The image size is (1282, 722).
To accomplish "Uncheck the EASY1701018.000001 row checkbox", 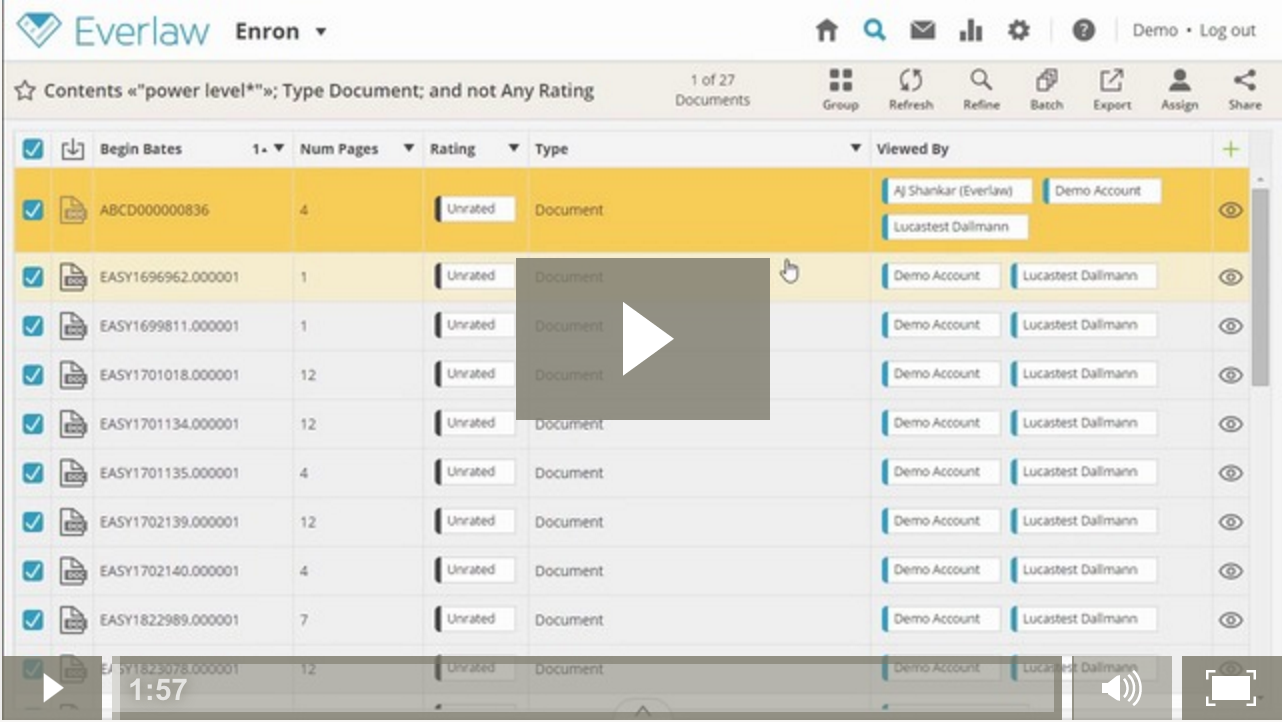I will tap(33, 375).
